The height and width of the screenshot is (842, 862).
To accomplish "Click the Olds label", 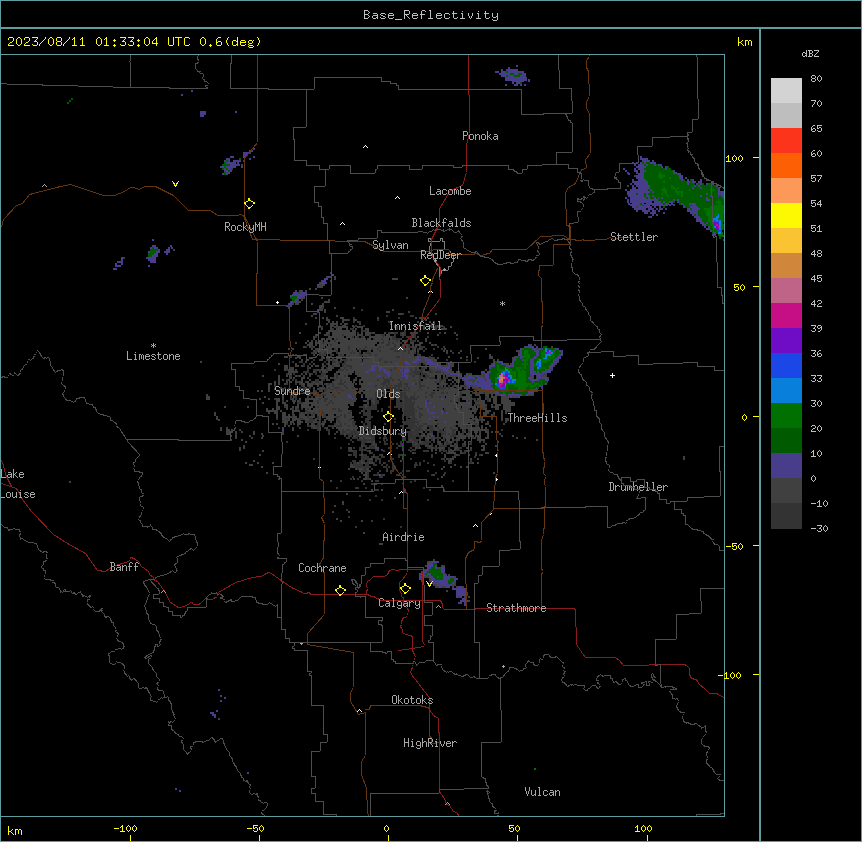I will [x=388, y=394].
